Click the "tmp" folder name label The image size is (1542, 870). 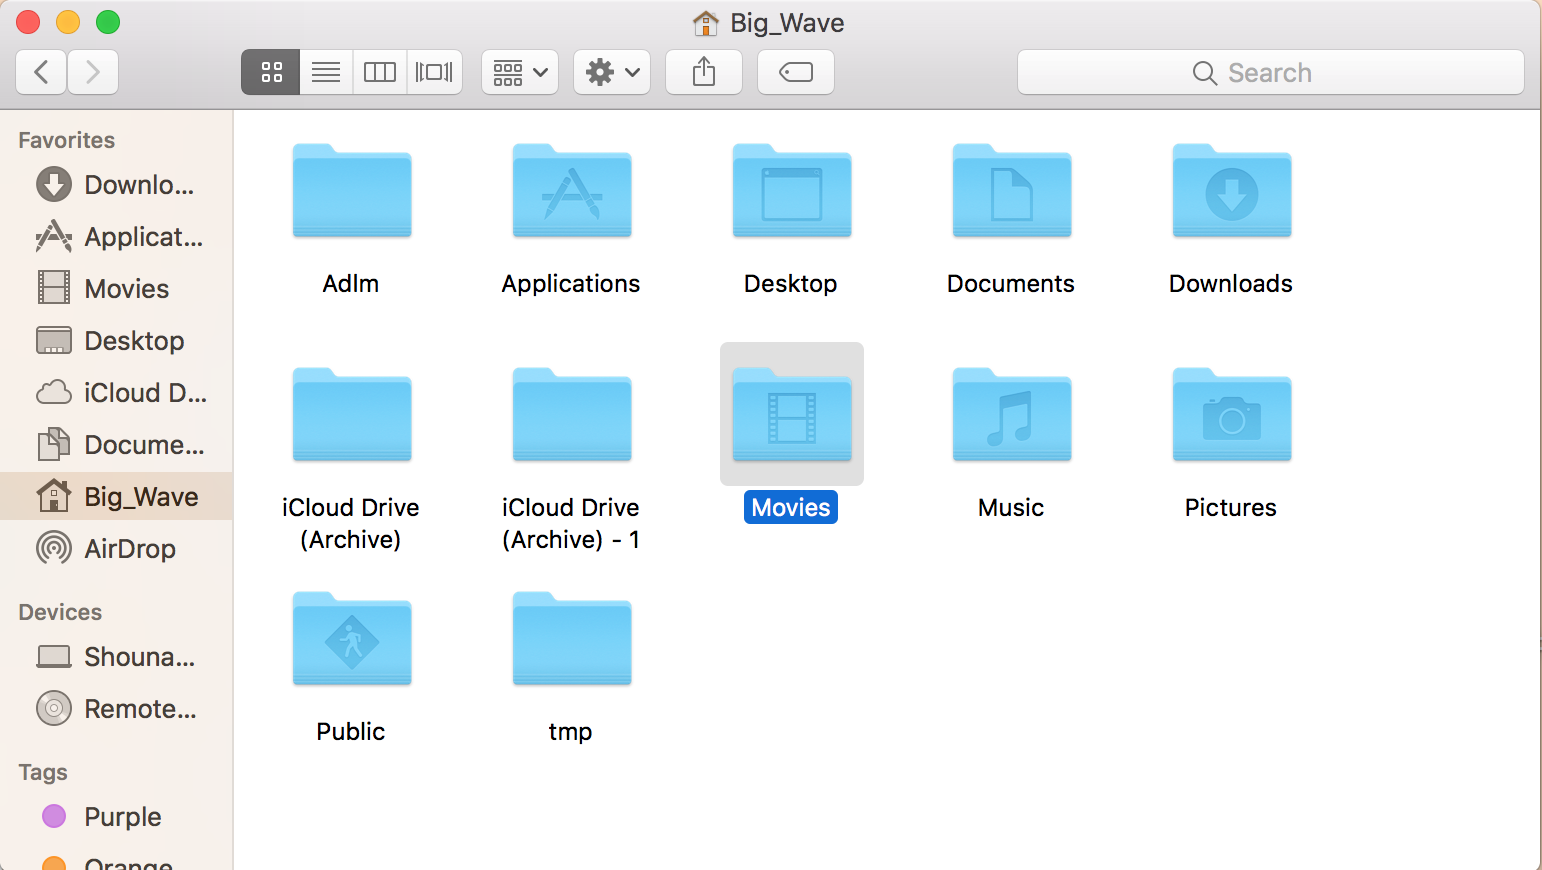(x=571, y=731)
